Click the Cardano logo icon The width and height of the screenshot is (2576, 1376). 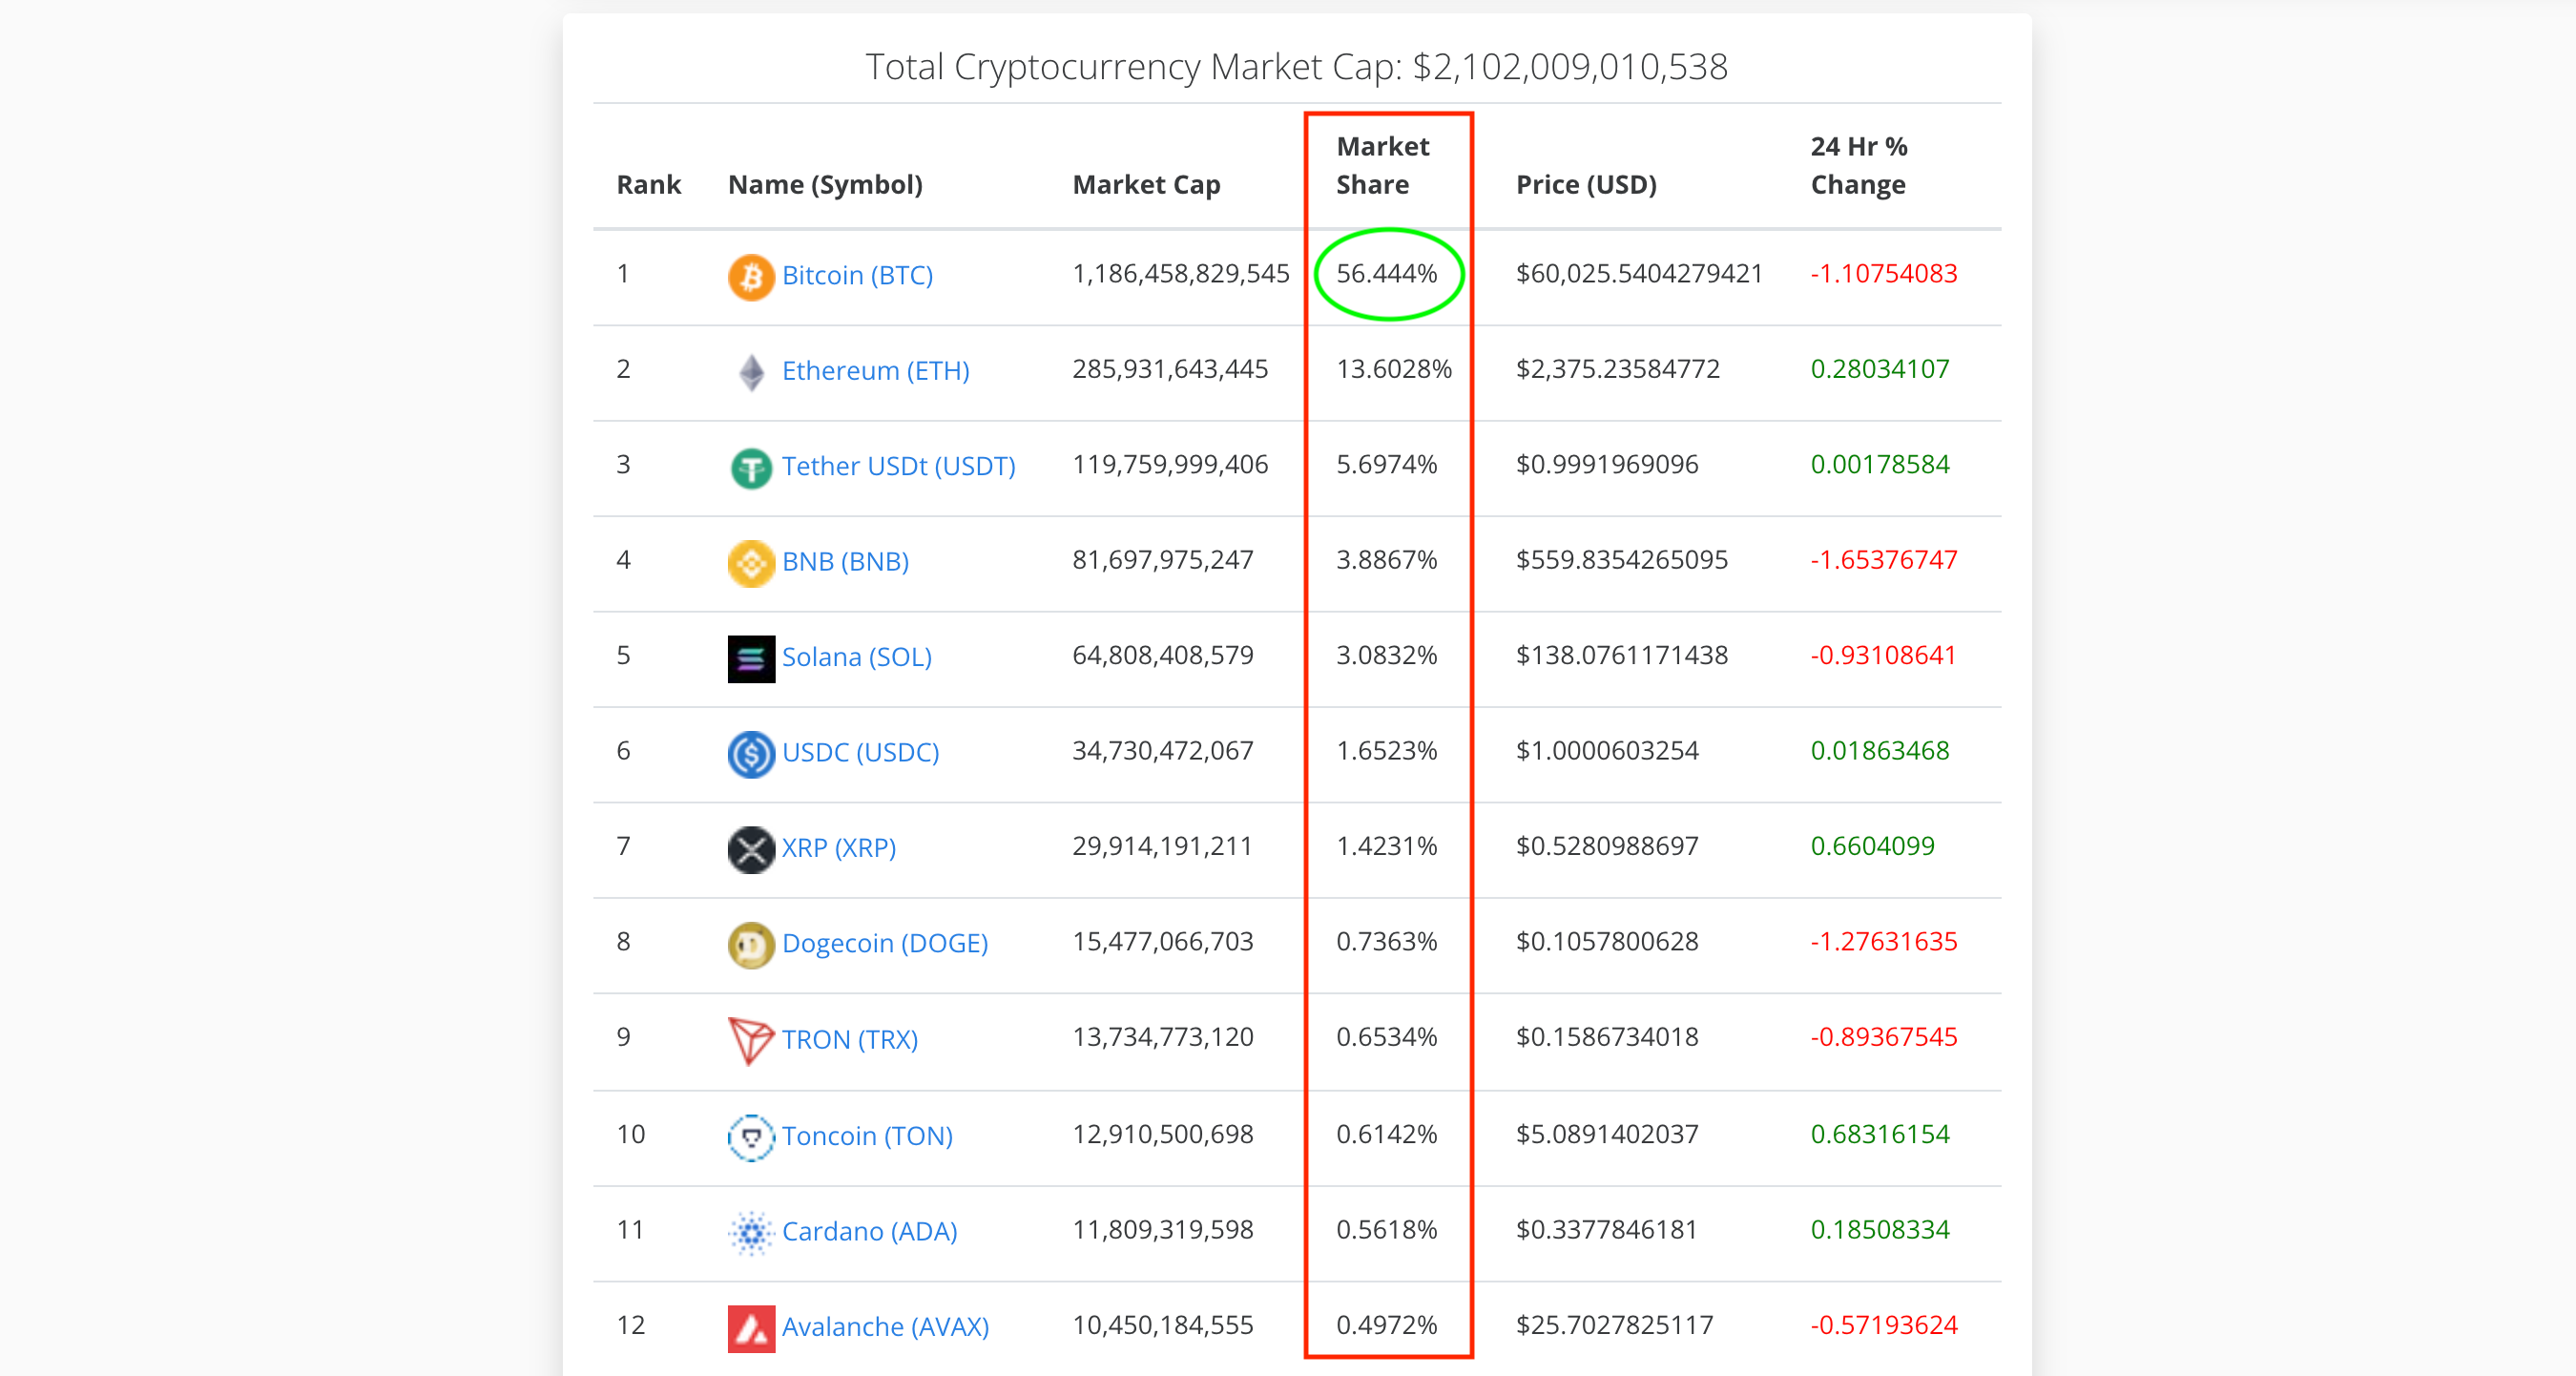[751, 1231]
